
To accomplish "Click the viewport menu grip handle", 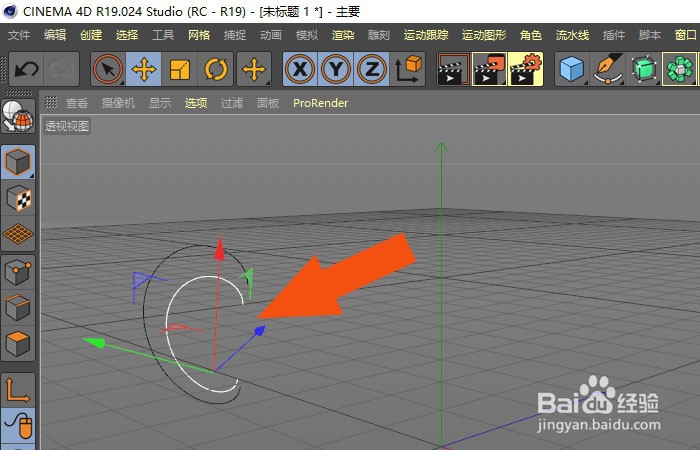I will click(x=51, y=103).
